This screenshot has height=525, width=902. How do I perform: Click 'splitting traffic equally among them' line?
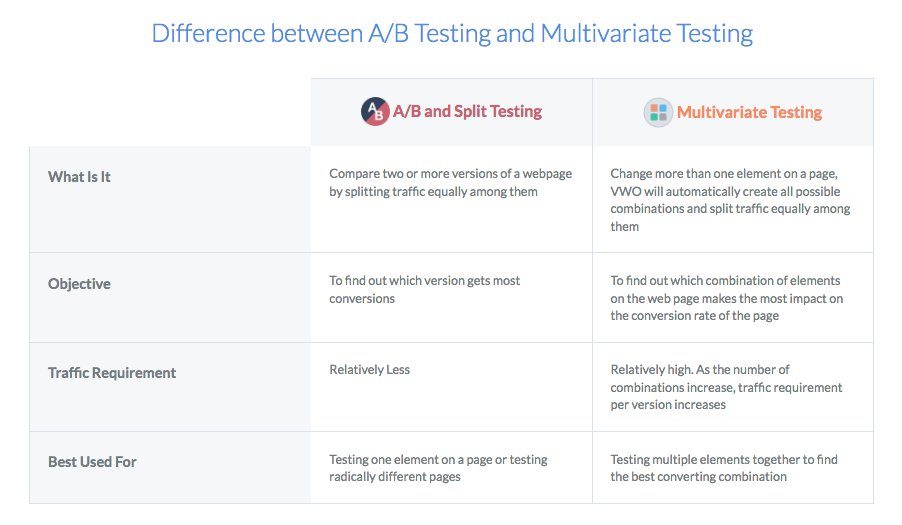click(433, 191)
